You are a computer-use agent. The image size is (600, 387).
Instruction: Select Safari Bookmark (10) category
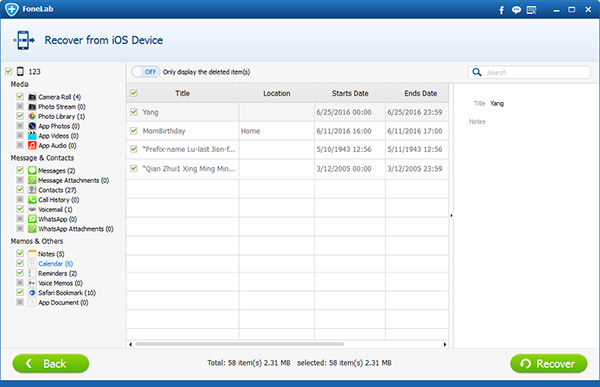67,293
